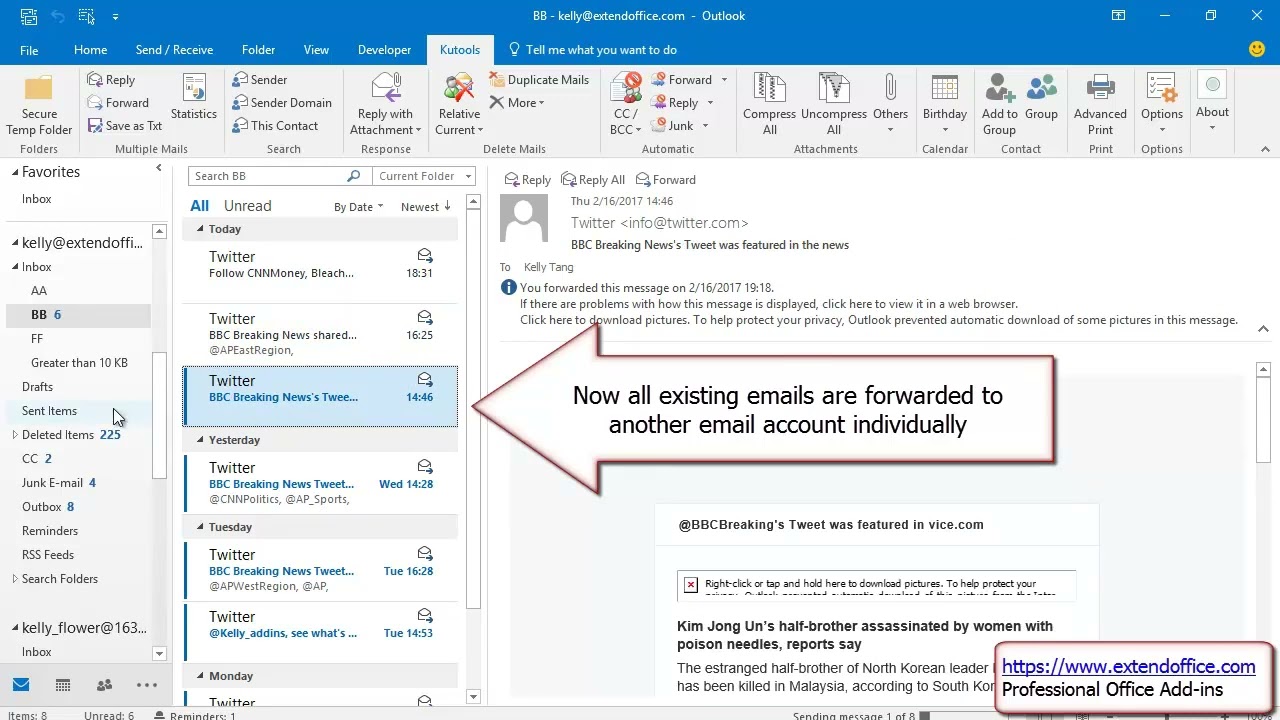Viewport: 1280px width, 720px height.
Task: Search This Contact
Action: click(275, 126)
